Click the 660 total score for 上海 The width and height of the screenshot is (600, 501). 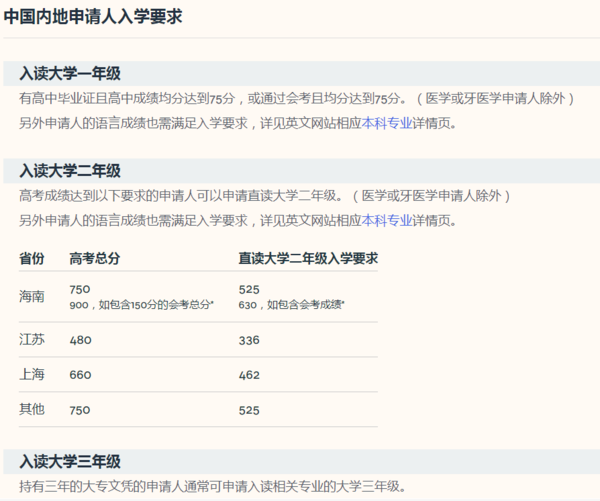pyautogui.click(x=80, y=375)
